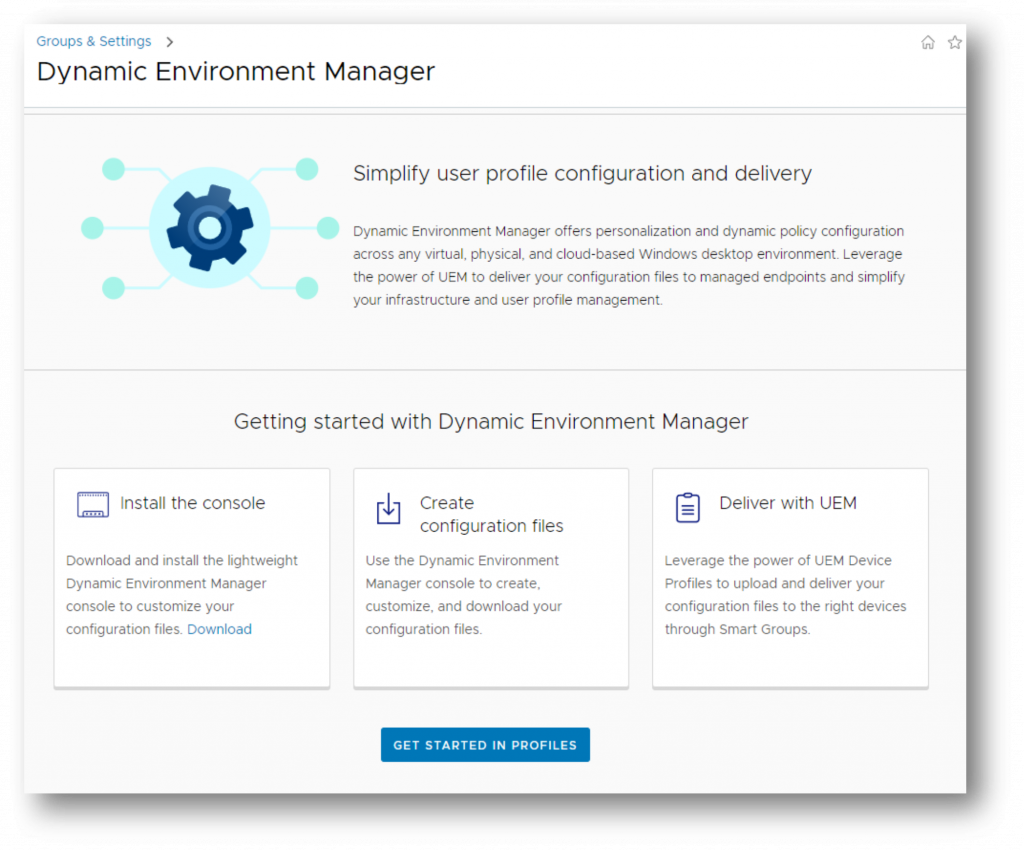Go to home via the house icon

pyautogui.click(x=927, y=42)
